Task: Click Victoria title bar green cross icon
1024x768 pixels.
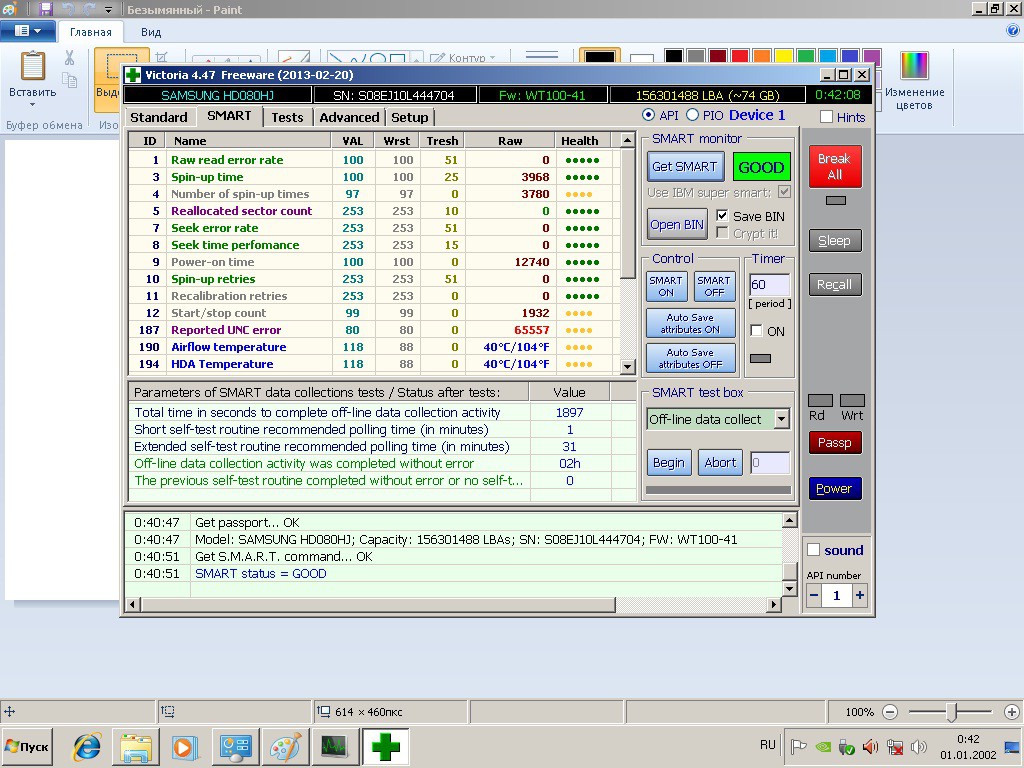Action: tap(133, 74)
